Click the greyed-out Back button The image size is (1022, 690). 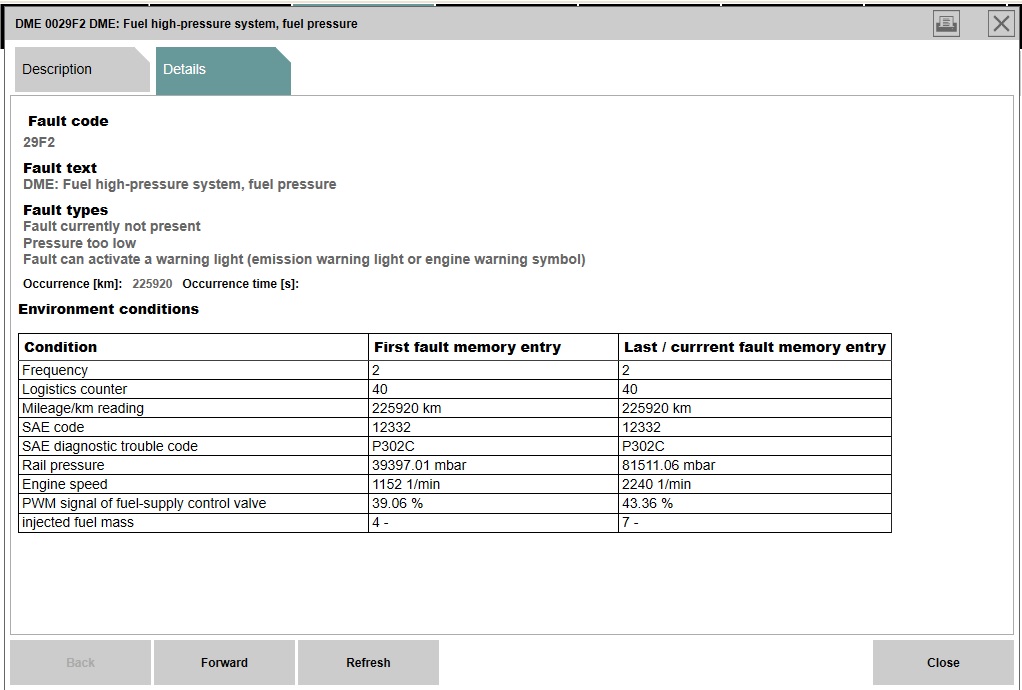click(80, 662)
